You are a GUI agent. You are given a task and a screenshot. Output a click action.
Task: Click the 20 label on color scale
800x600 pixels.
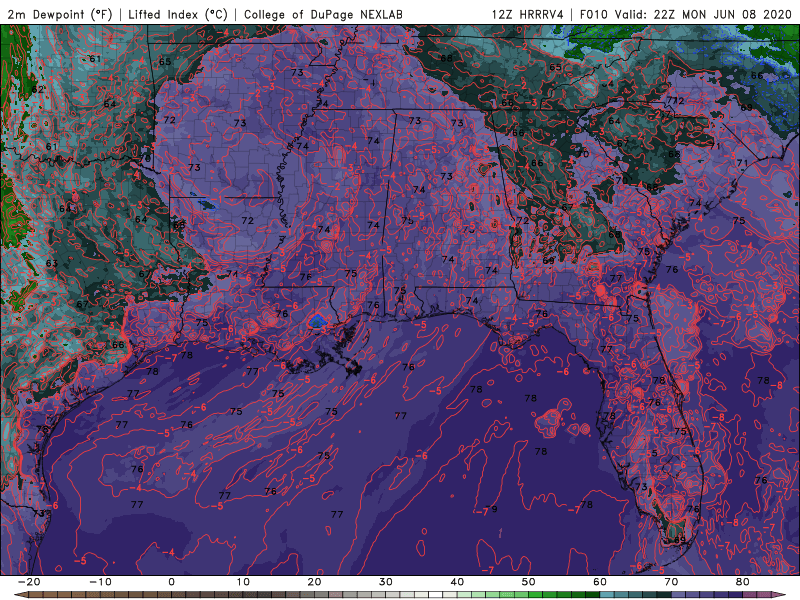click(x=314, y=582)
